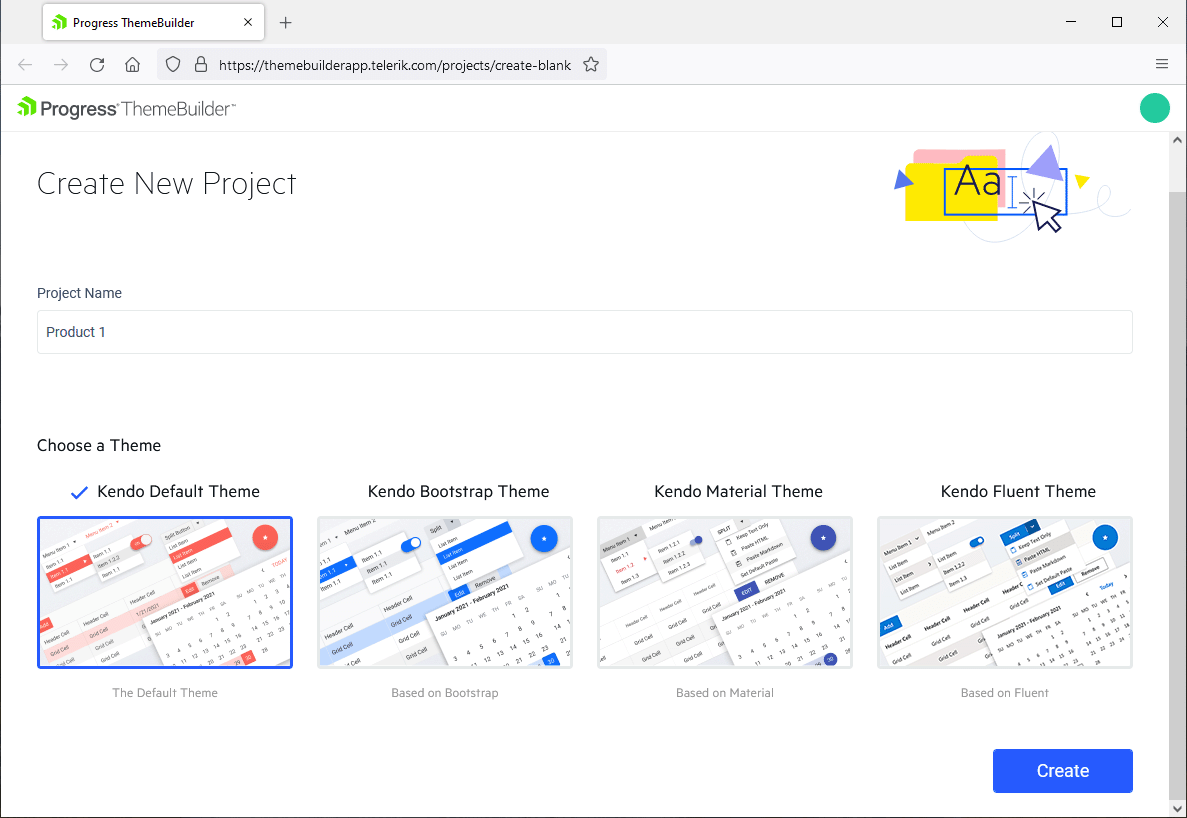Open the user account avatar menu
Image resolution: width=1187 pixels, height=818 pixels.
point(1155,107)
